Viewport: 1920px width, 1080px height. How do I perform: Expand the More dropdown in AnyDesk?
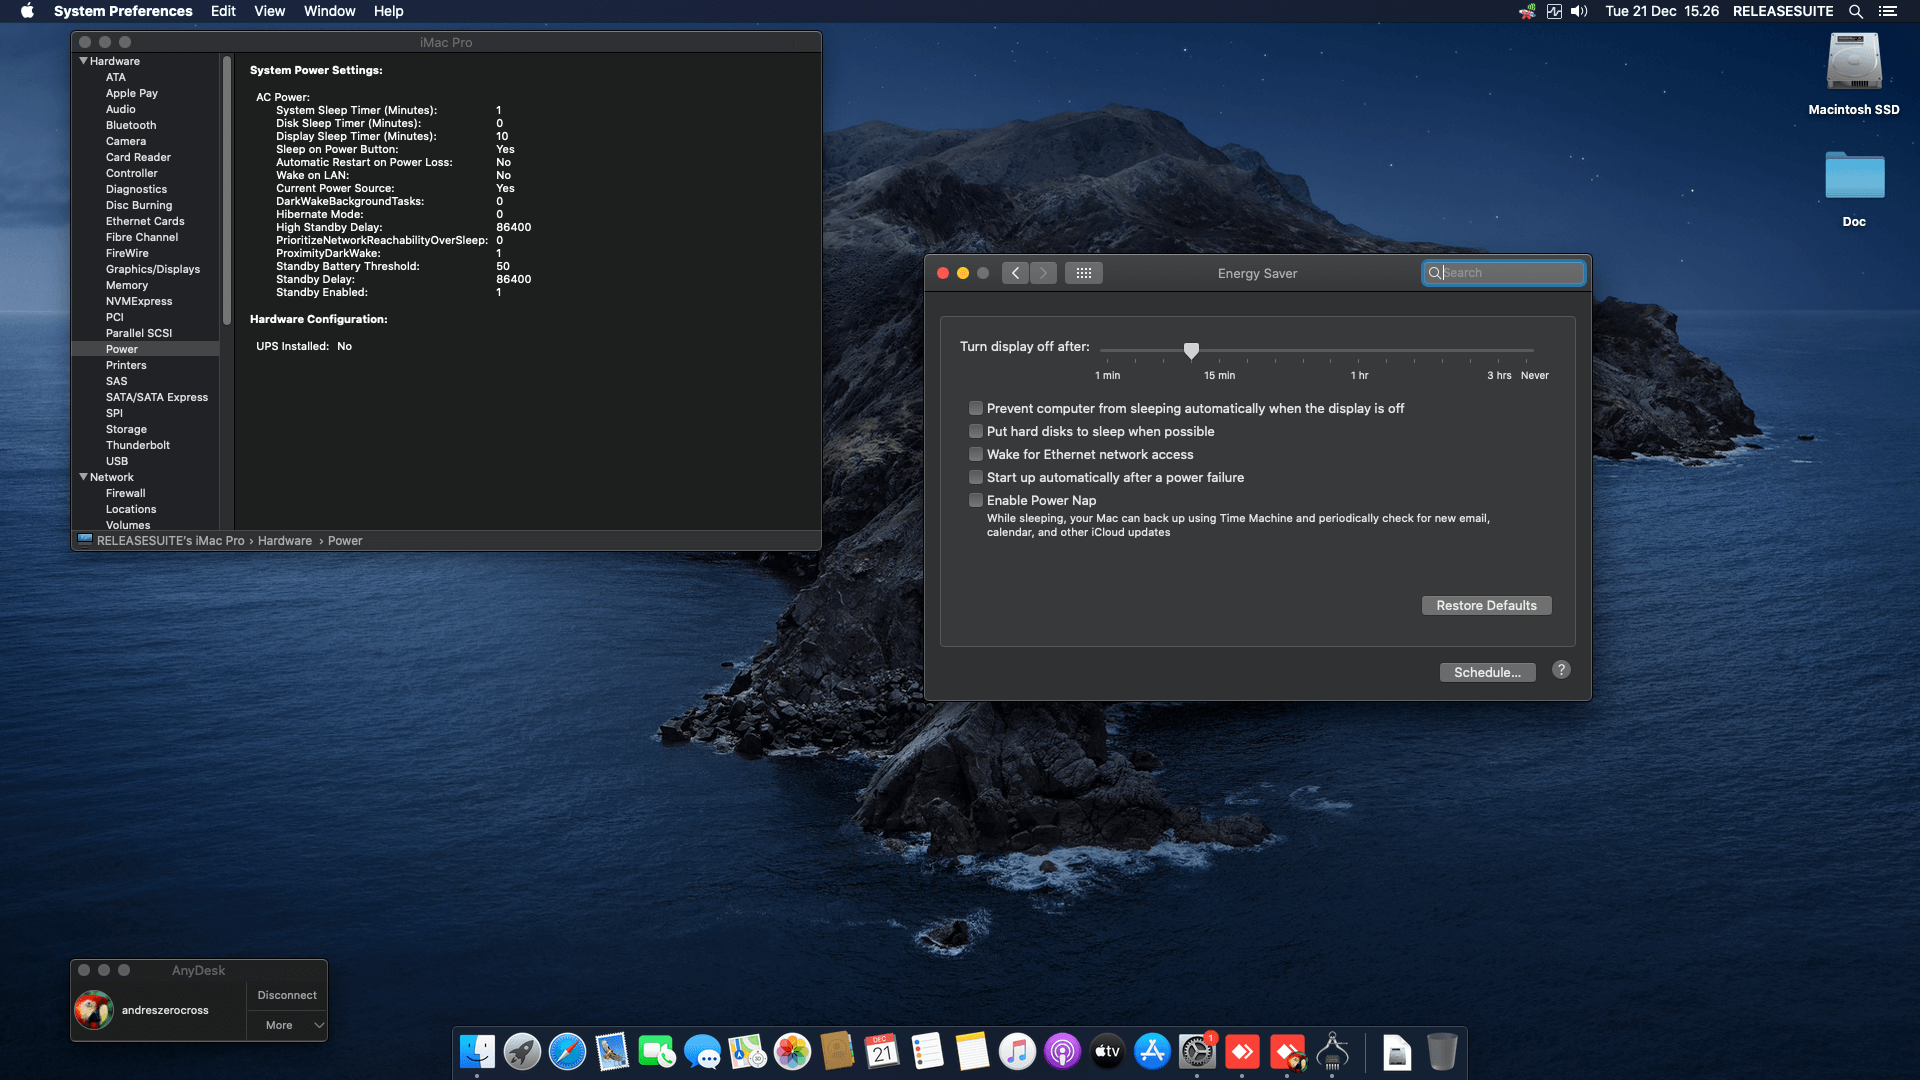(x=288, y=1025)
